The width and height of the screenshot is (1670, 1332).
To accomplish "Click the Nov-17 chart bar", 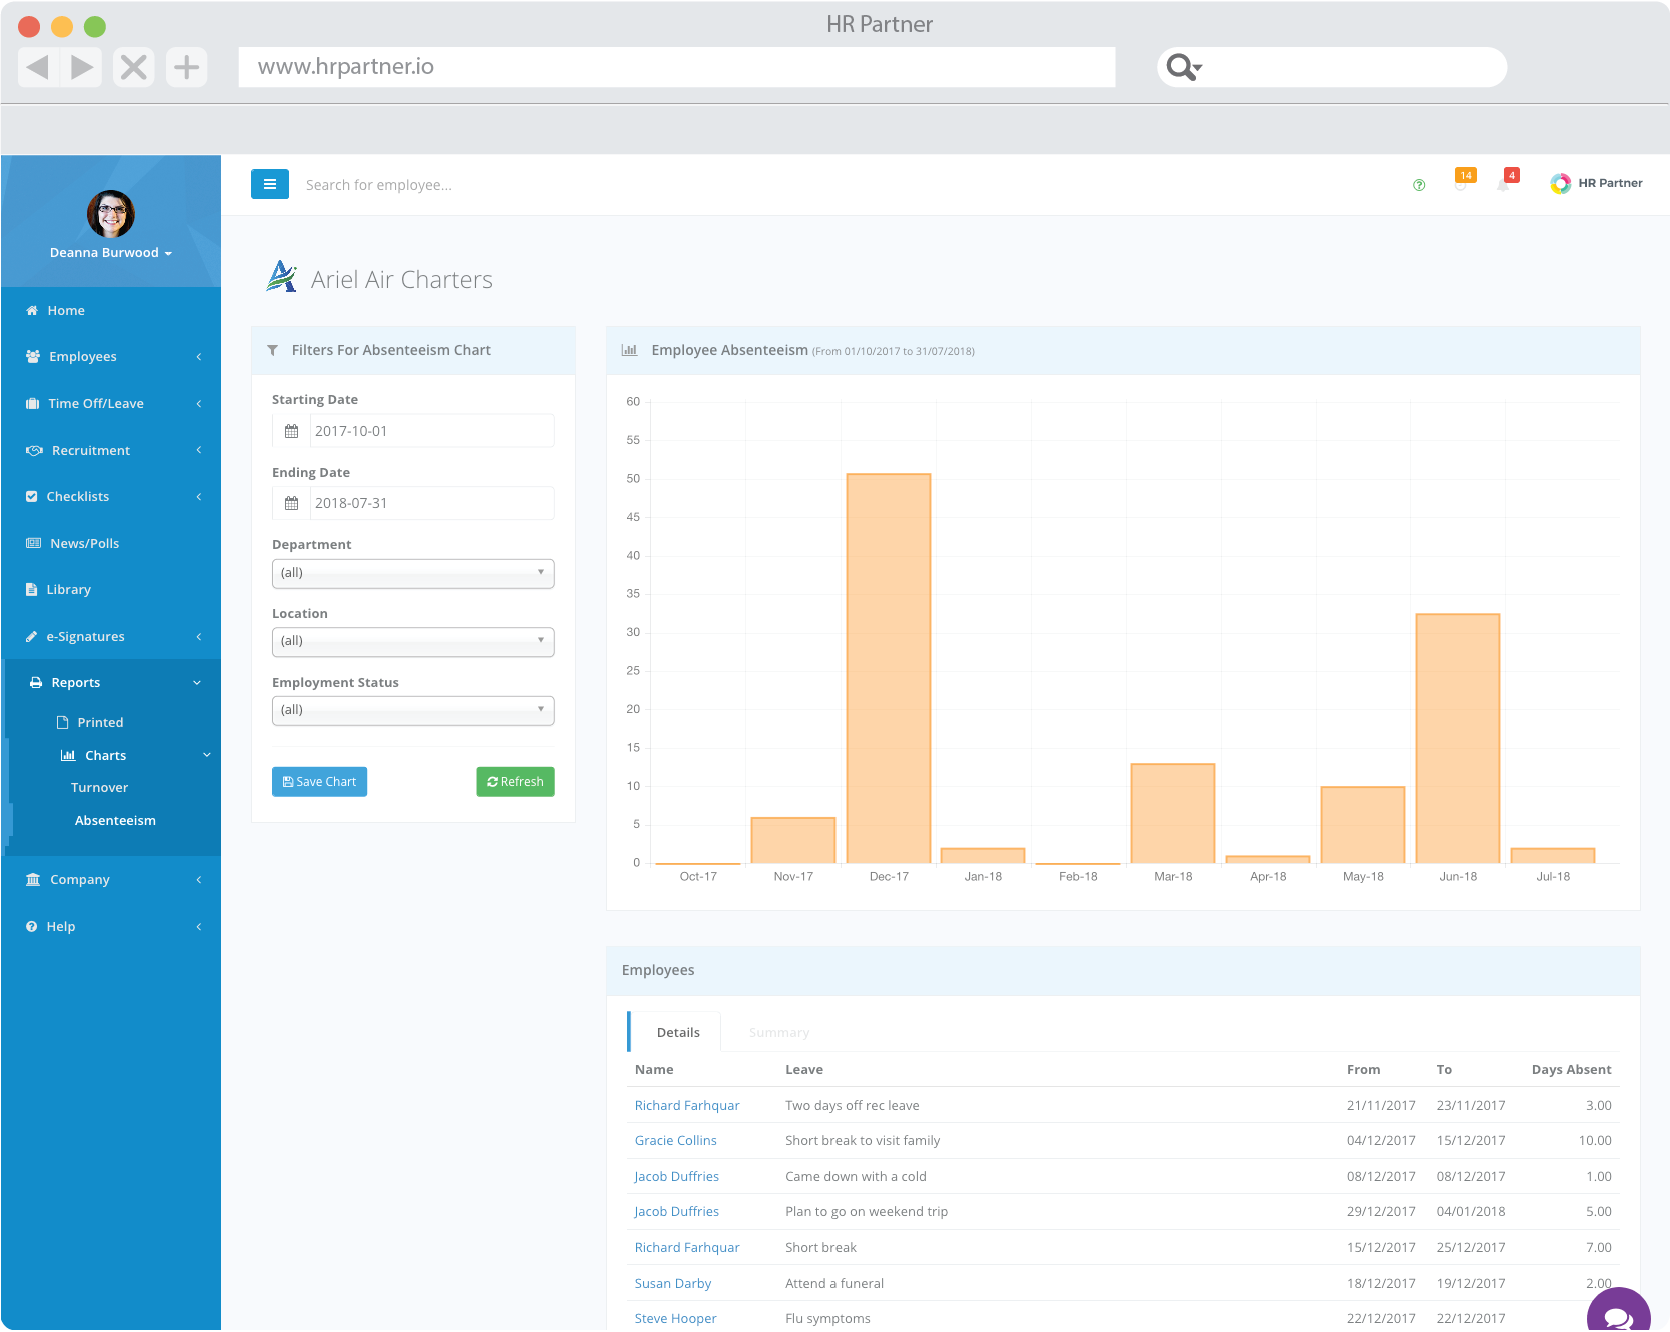I will tap(793, 840).
